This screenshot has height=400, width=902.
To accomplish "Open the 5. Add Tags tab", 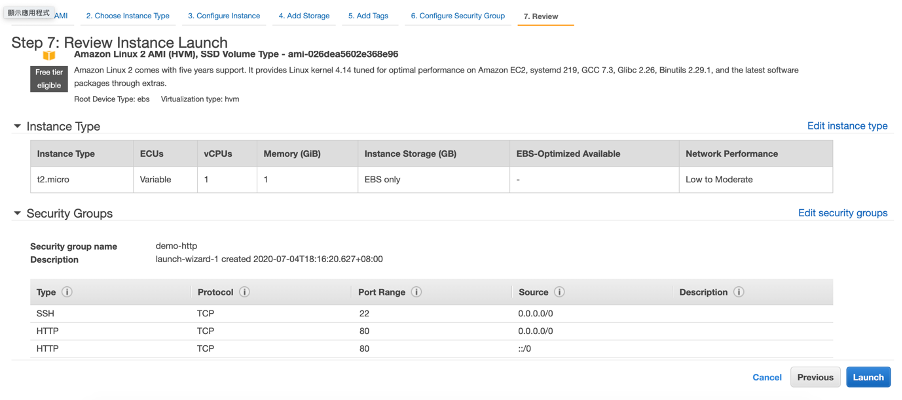I will click(x=372, y=16).
